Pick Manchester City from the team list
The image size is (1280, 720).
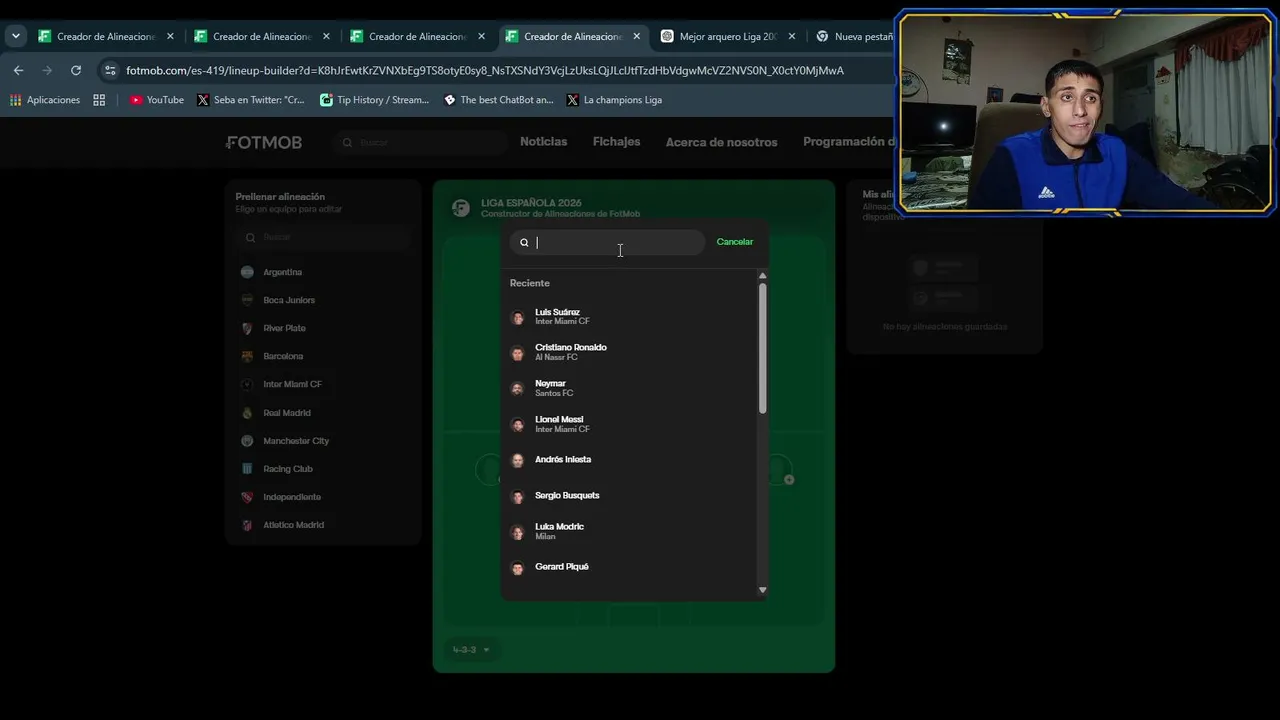(323, 441)
